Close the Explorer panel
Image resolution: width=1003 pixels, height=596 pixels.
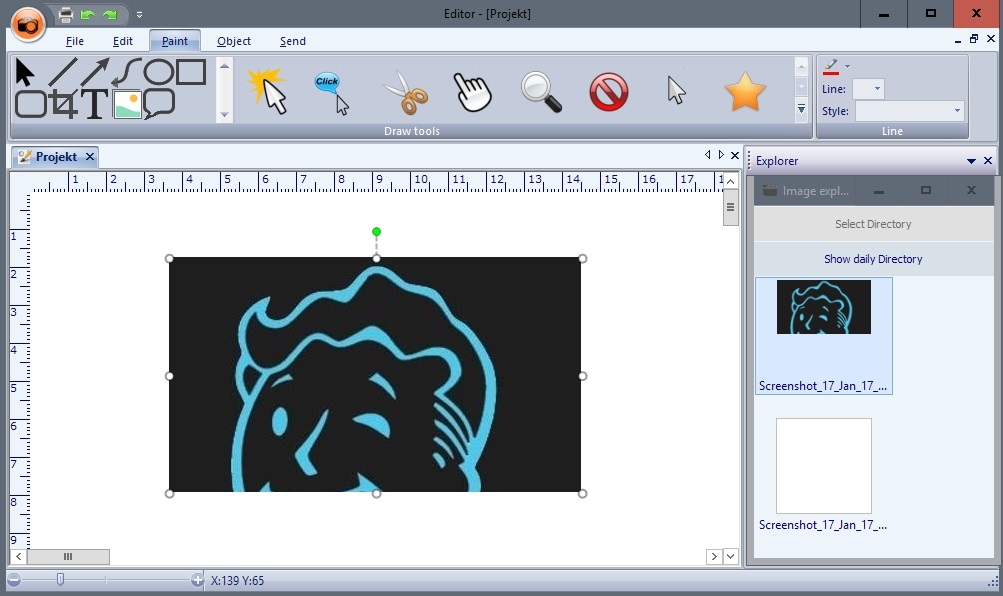[x=988, y=161]
